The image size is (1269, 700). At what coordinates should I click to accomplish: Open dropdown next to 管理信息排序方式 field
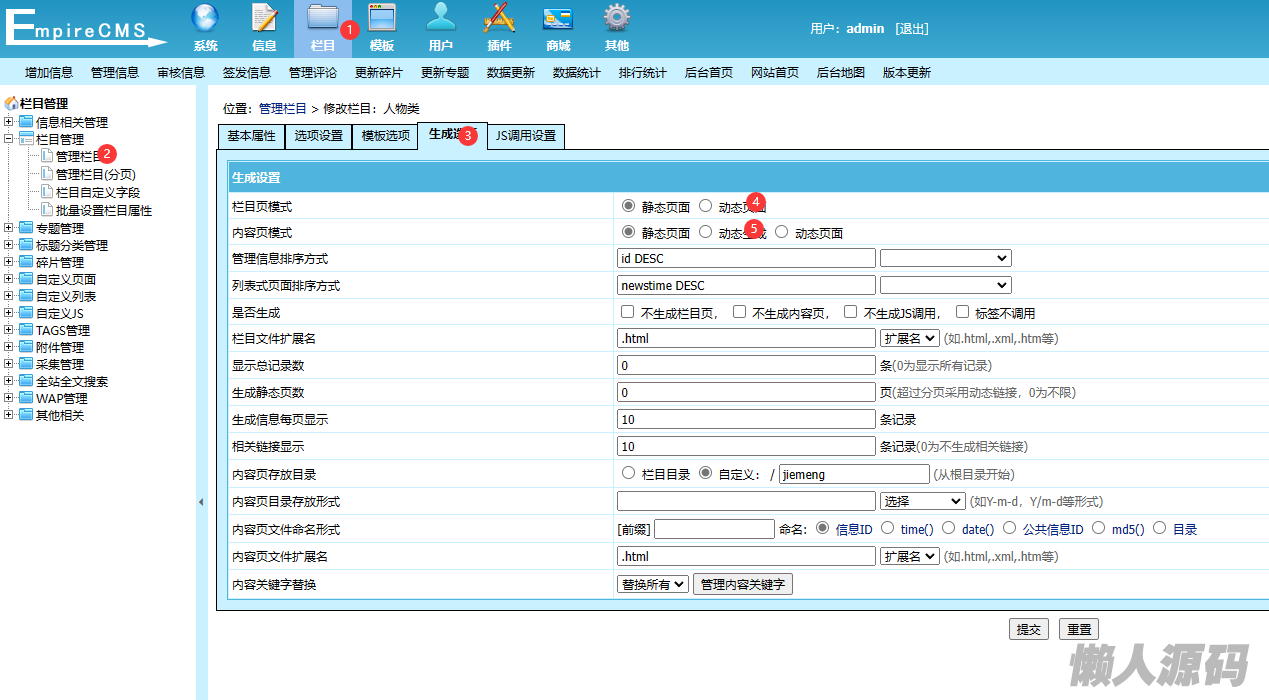[x=945, y=258]
